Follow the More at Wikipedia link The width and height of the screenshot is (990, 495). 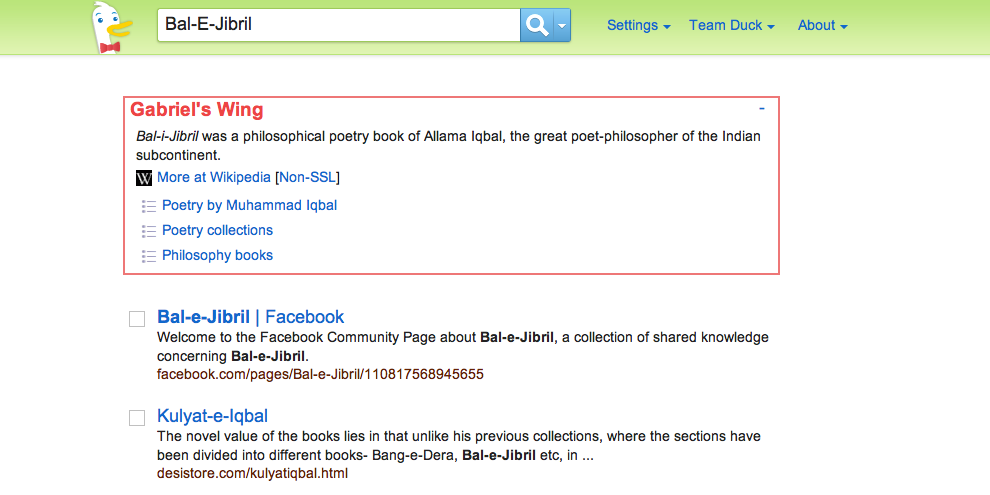[213, 177]
